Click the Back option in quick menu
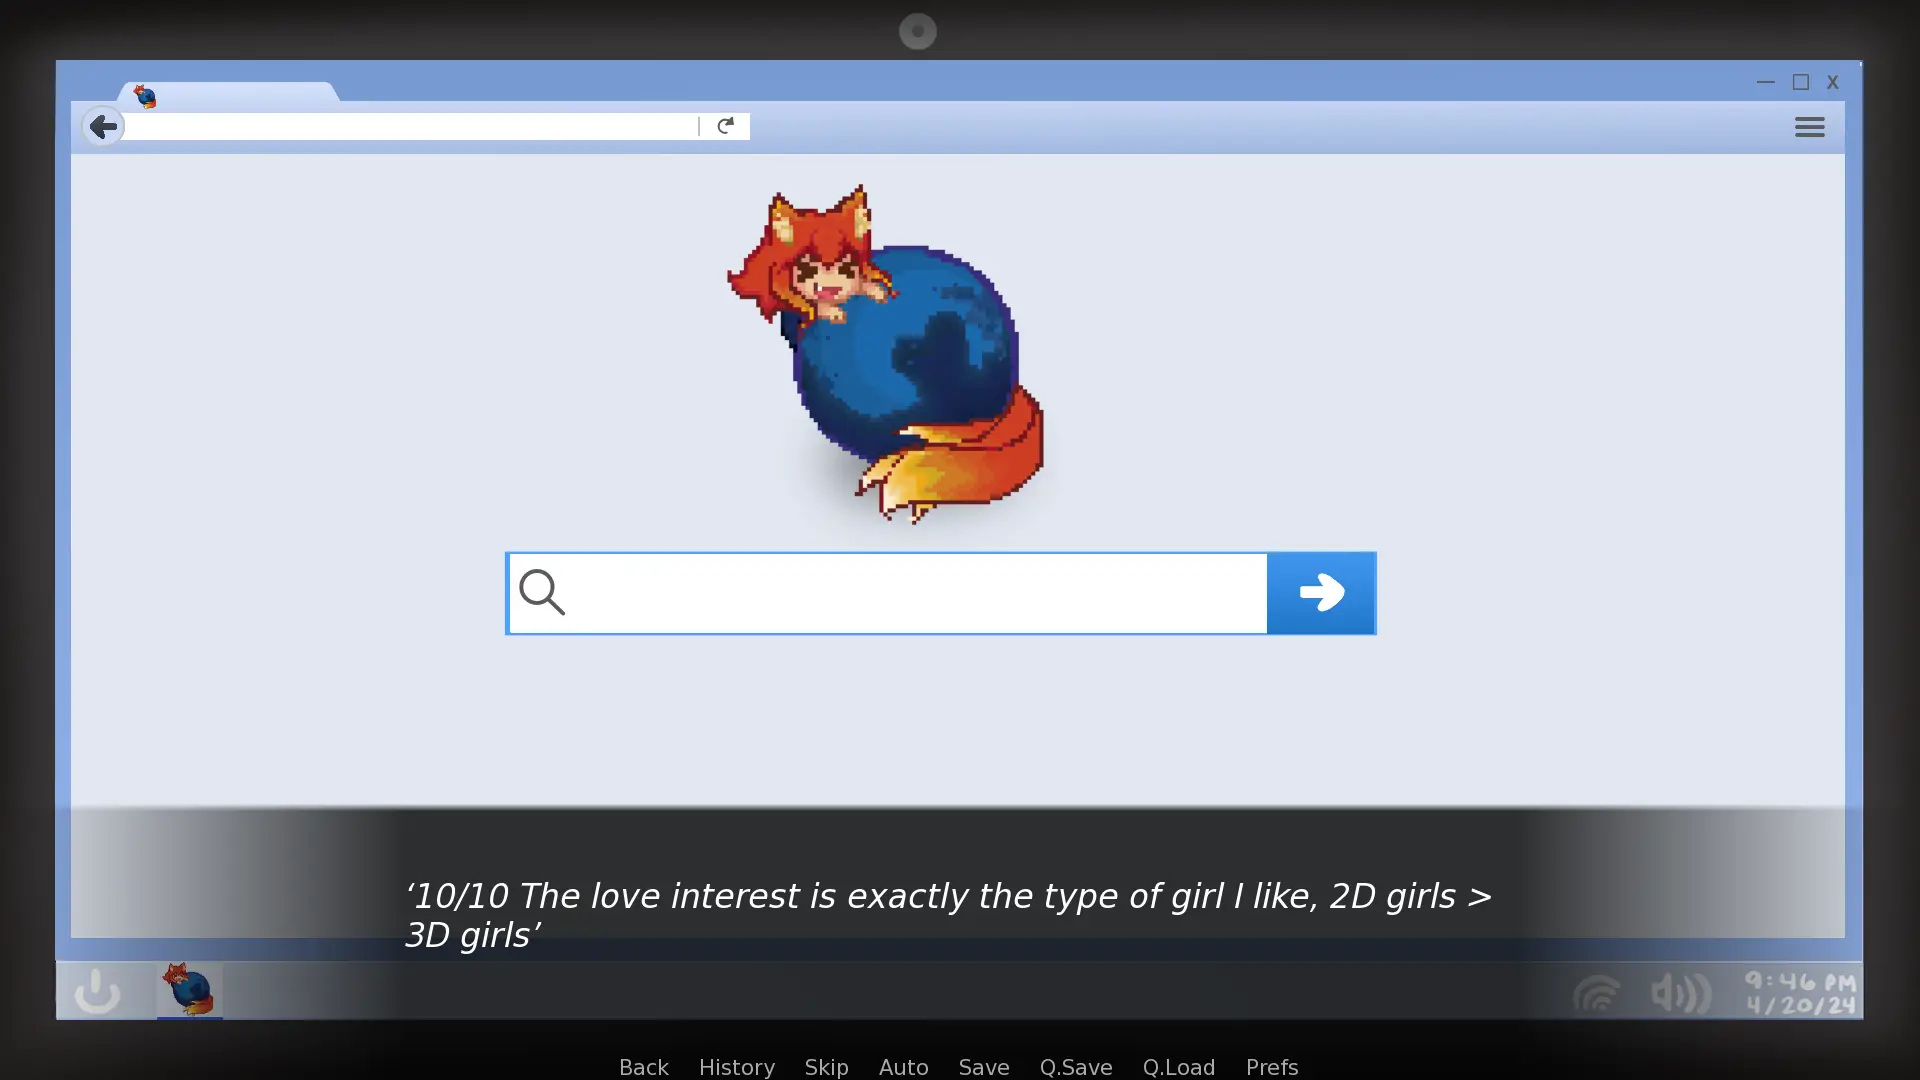Viewport: 1920px width, 1080px height. pyautogui.click(x=644, y=1067)
